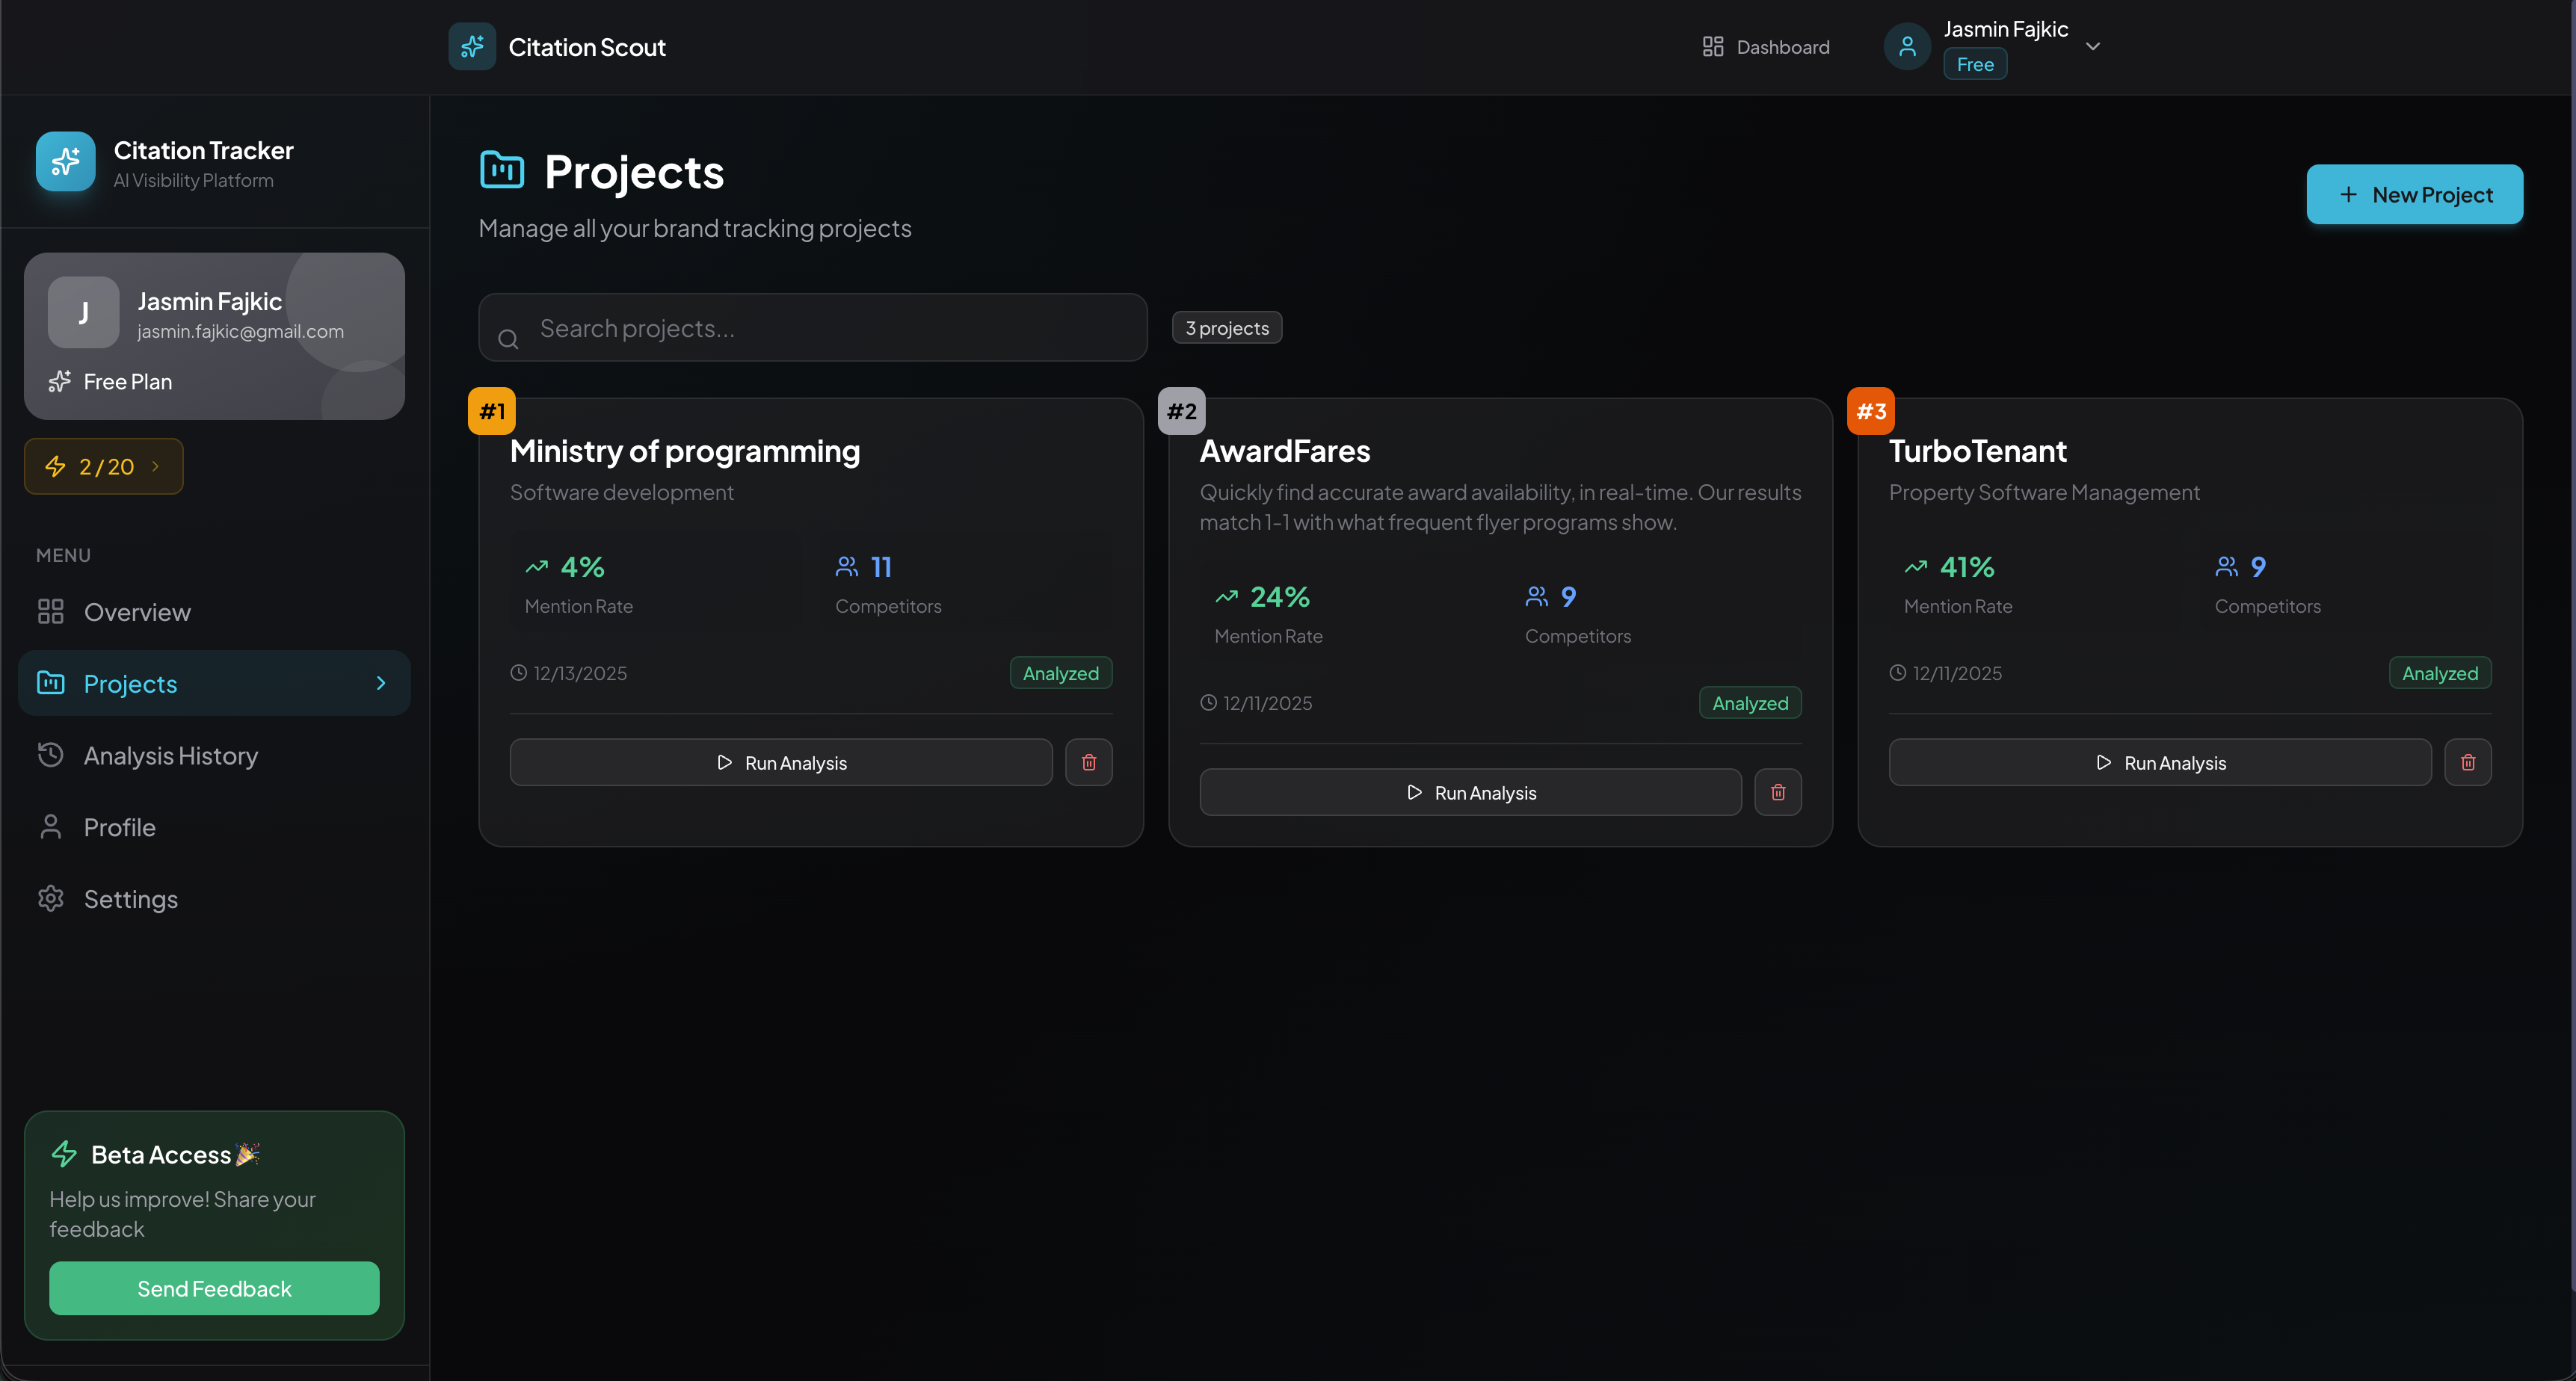Click the Citation Scout logo icon
2576x1381 pixels.
[x=471, y=47]
